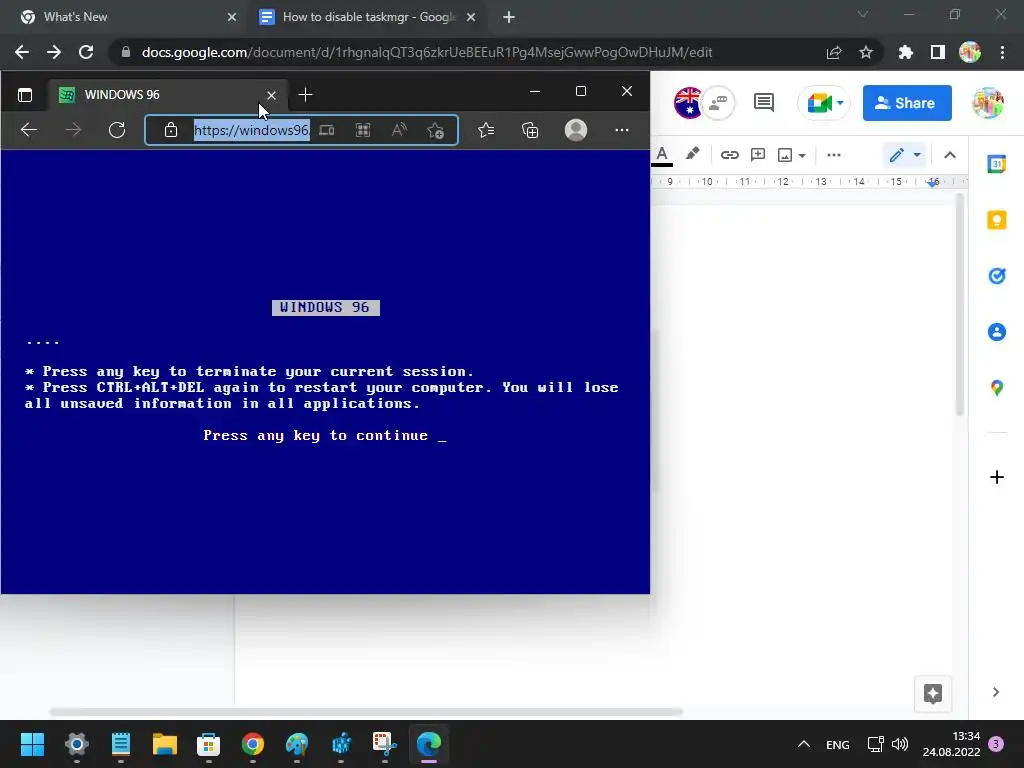Screen dimensions: 1024x768
Task: Open More options ellipsis in Docs toolbar
Action: click(x=833, y=155)
